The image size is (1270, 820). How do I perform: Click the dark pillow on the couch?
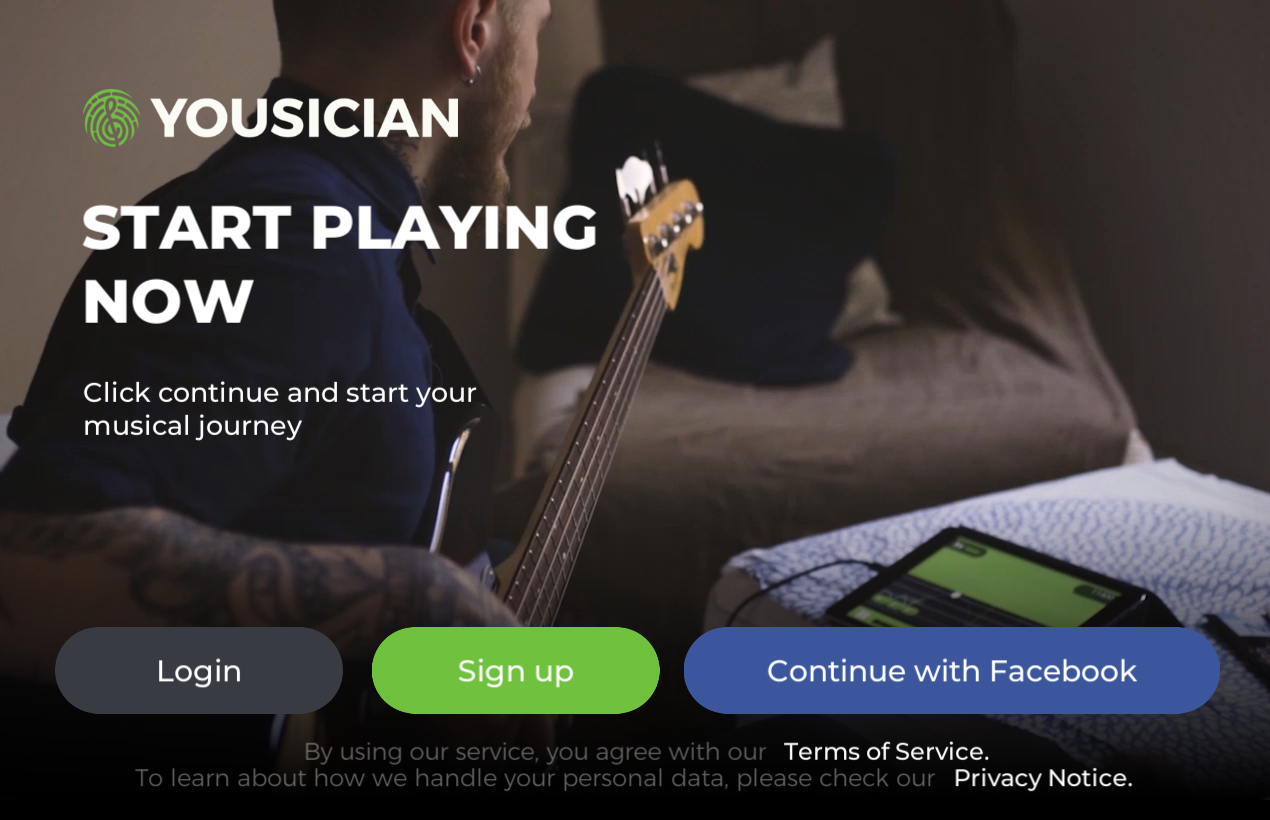click(700, 230)
